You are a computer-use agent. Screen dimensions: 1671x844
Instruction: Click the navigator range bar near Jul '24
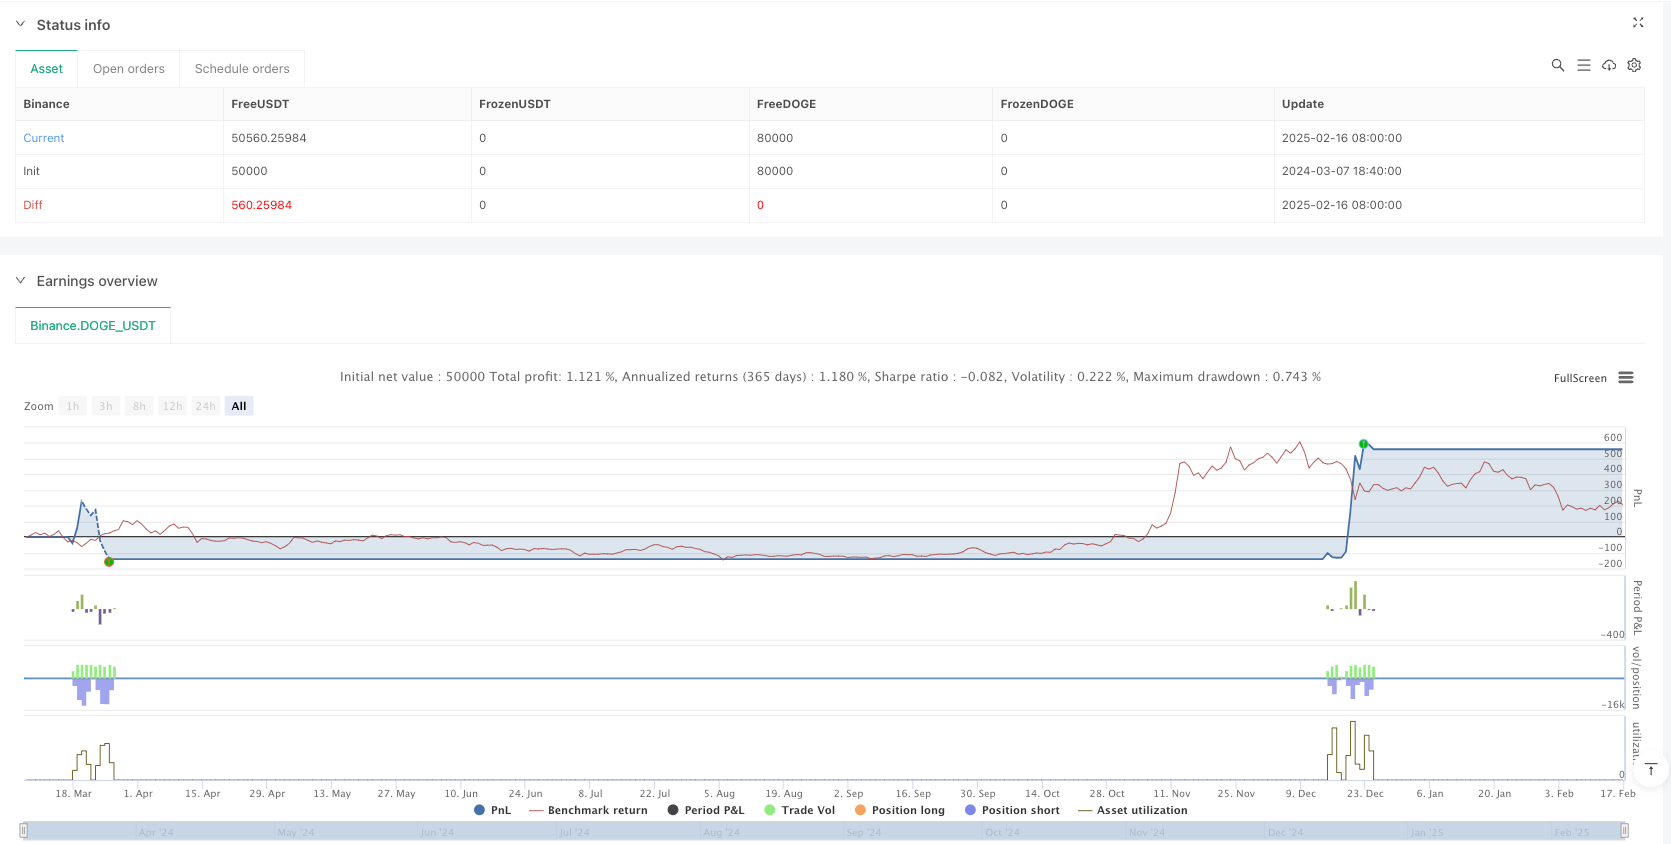pyautogui.click(x=574, y=831)
